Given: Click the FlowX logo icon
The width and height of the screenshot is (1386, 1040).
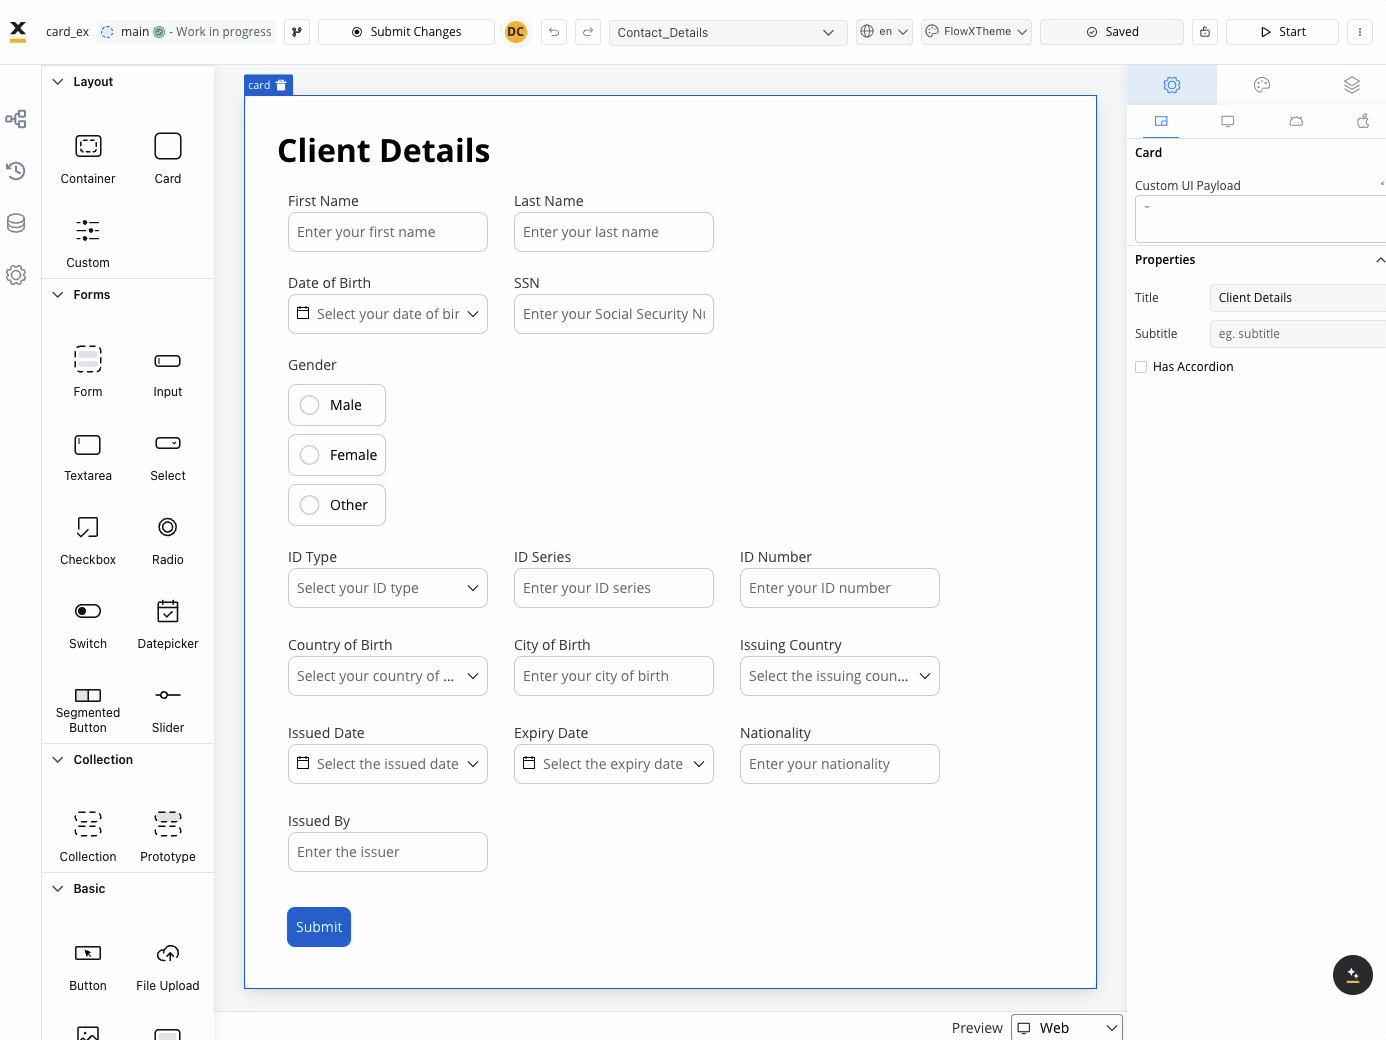Looking at the screenshot, I should pos(18,32).
